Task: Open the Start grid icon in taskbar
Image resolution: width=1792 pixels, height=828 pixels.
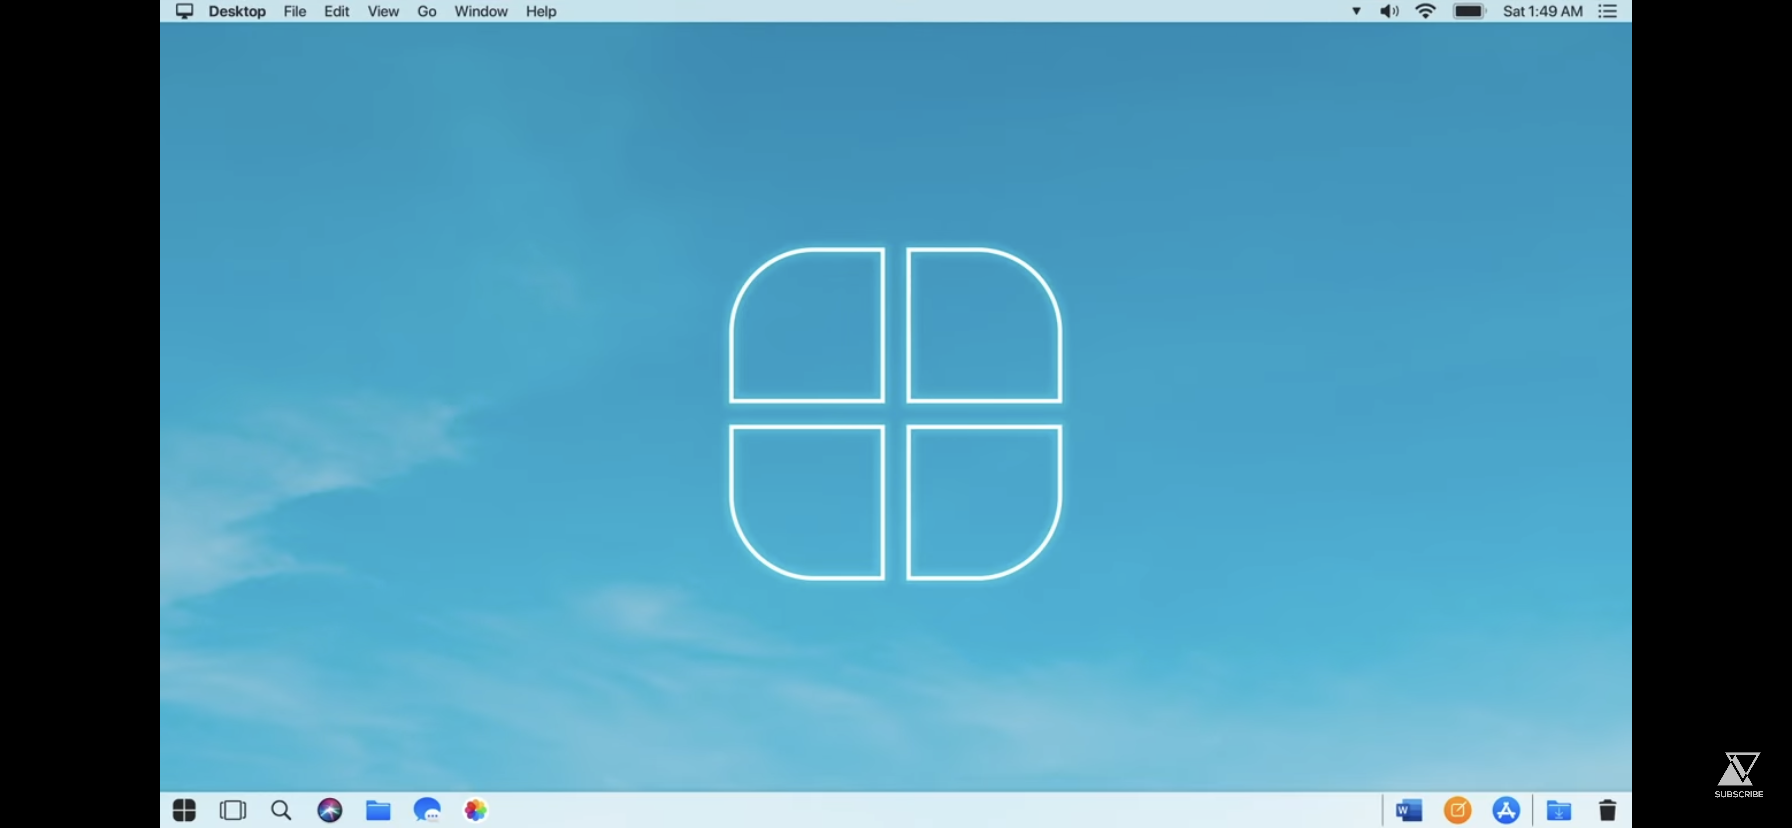Action: [x=184, y=810]
